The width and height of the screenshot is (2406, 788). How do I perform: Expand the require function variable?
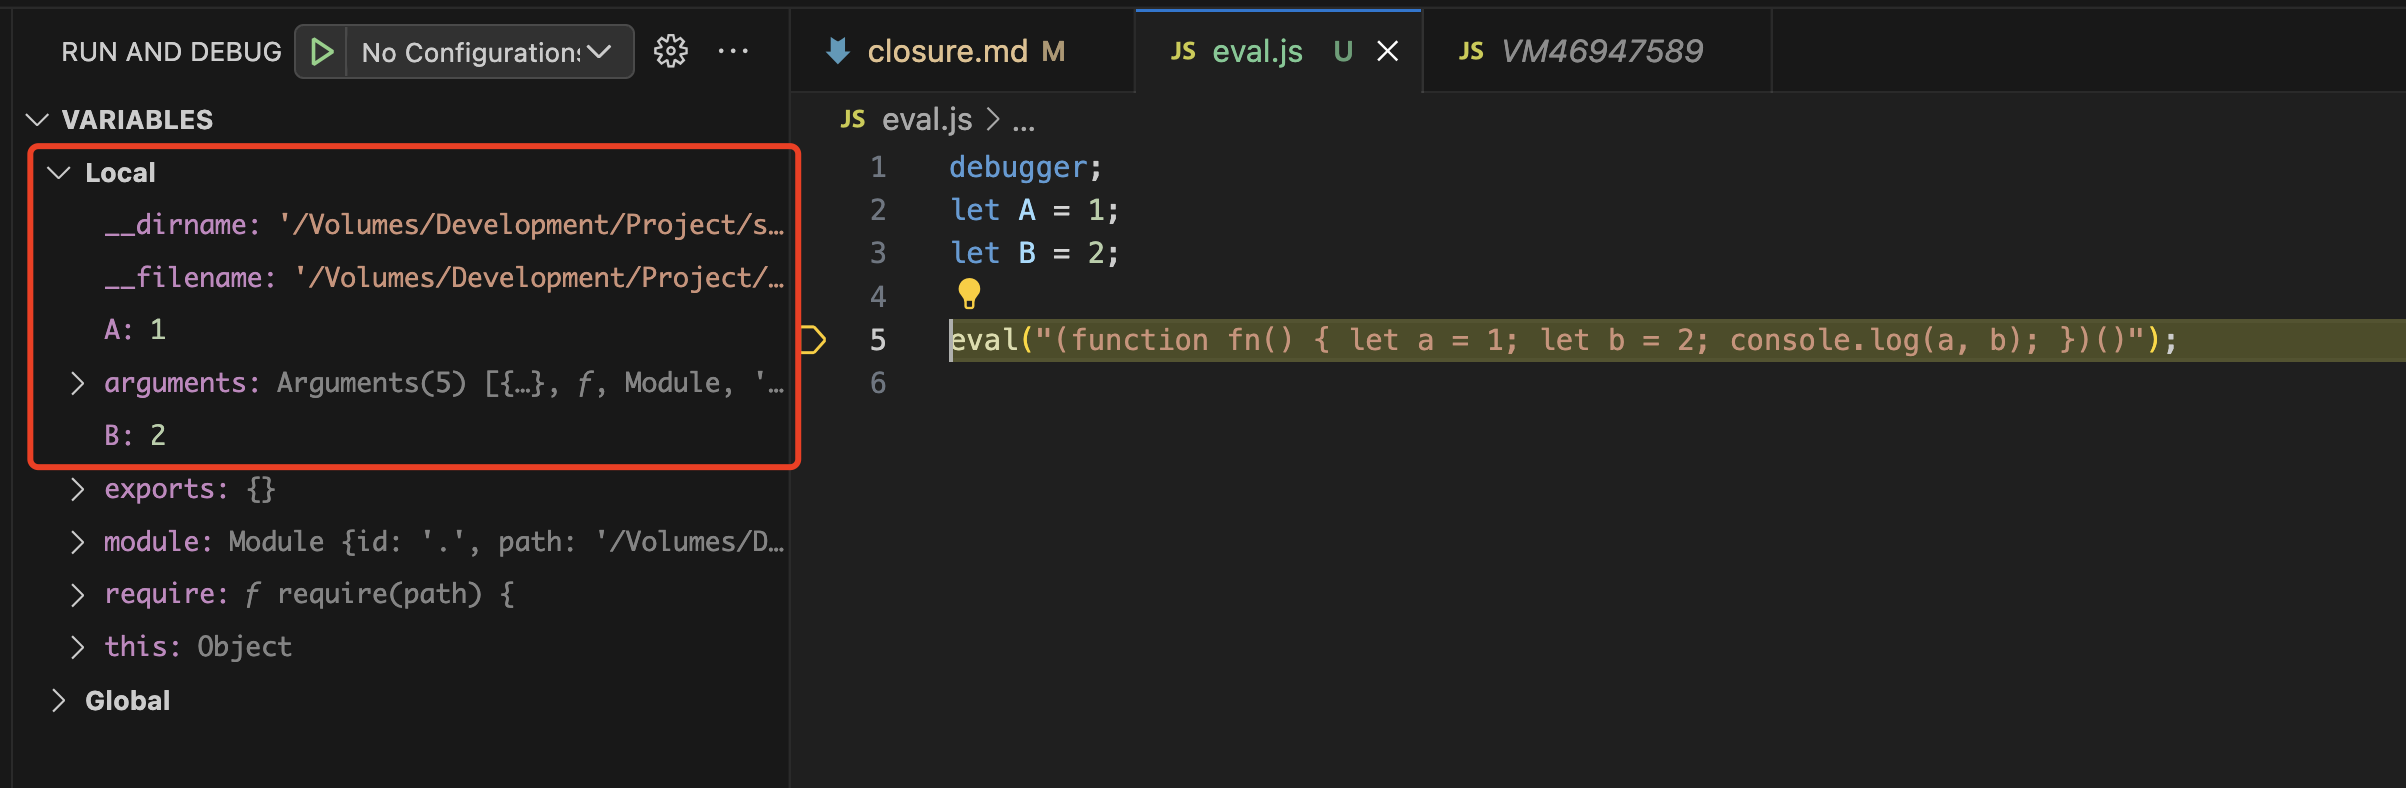click(77, 594)
